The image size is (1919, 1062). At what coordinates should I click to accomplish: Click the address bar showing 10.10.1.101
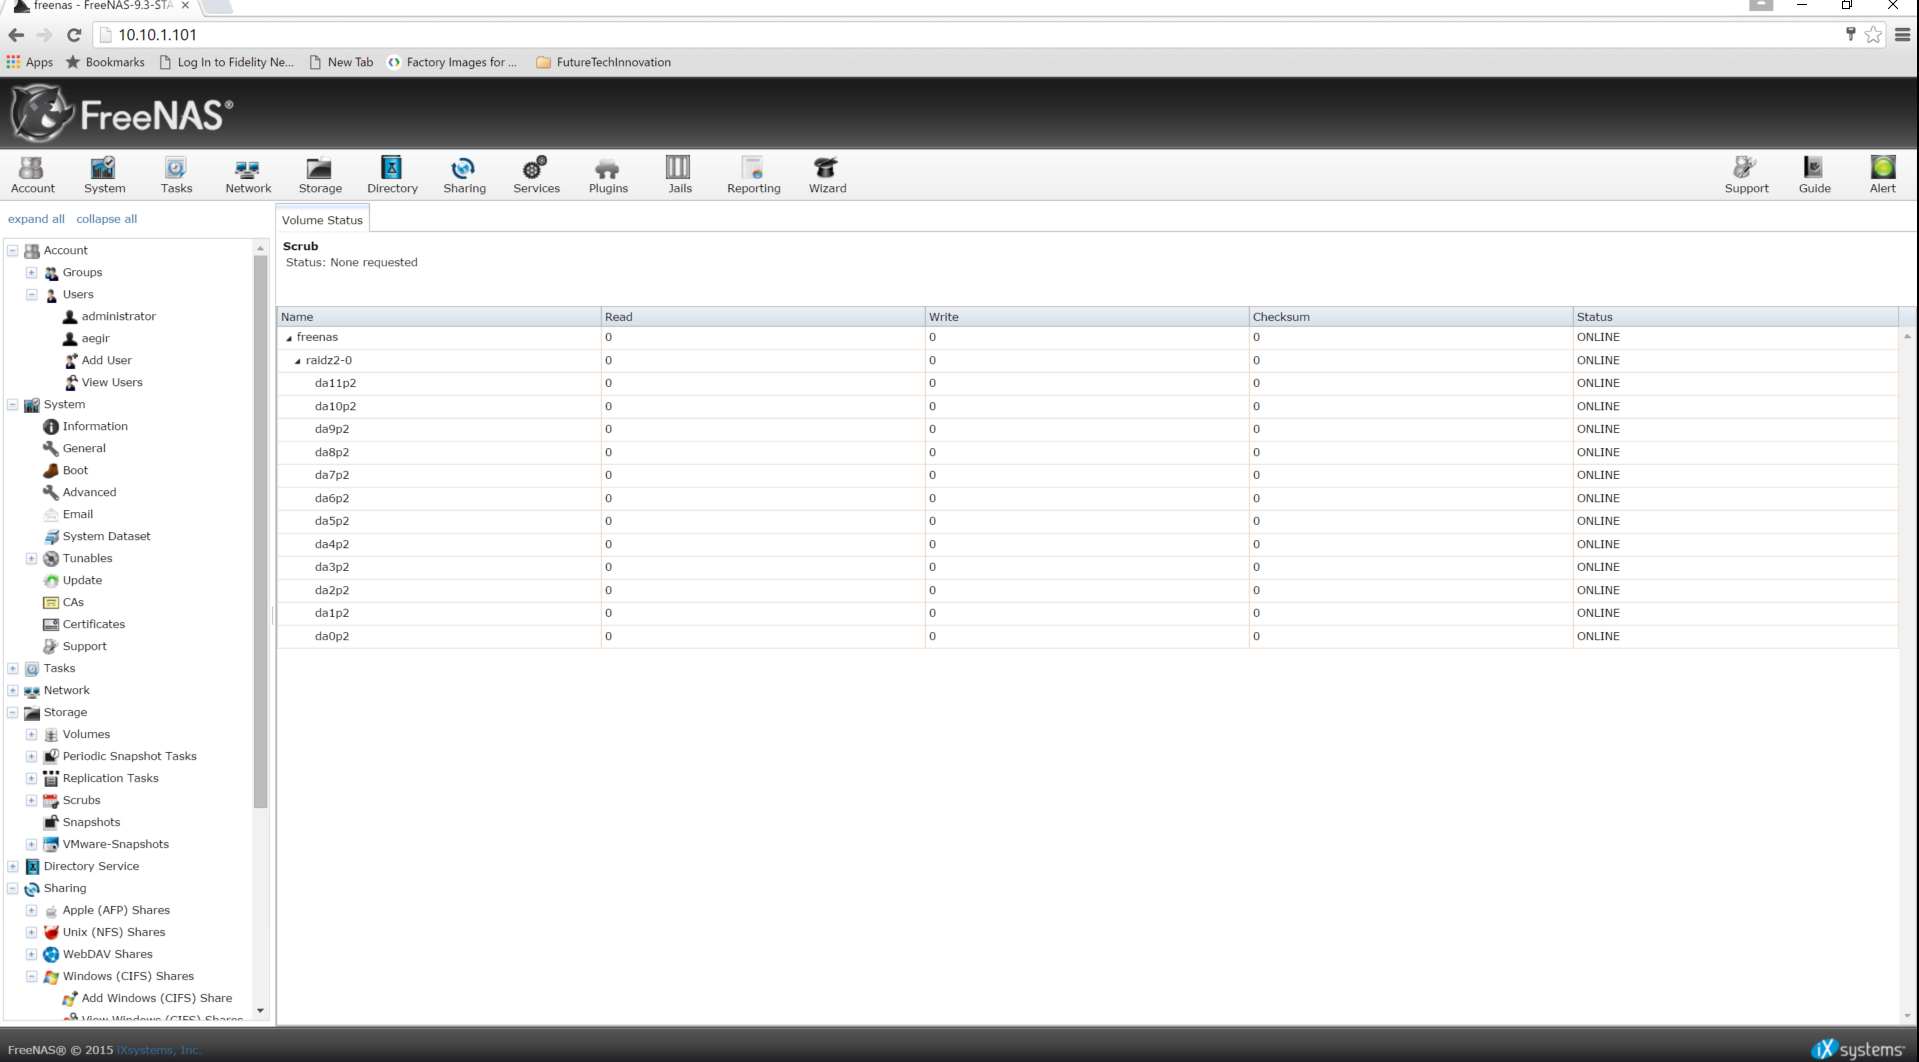(x=960, y=35)
